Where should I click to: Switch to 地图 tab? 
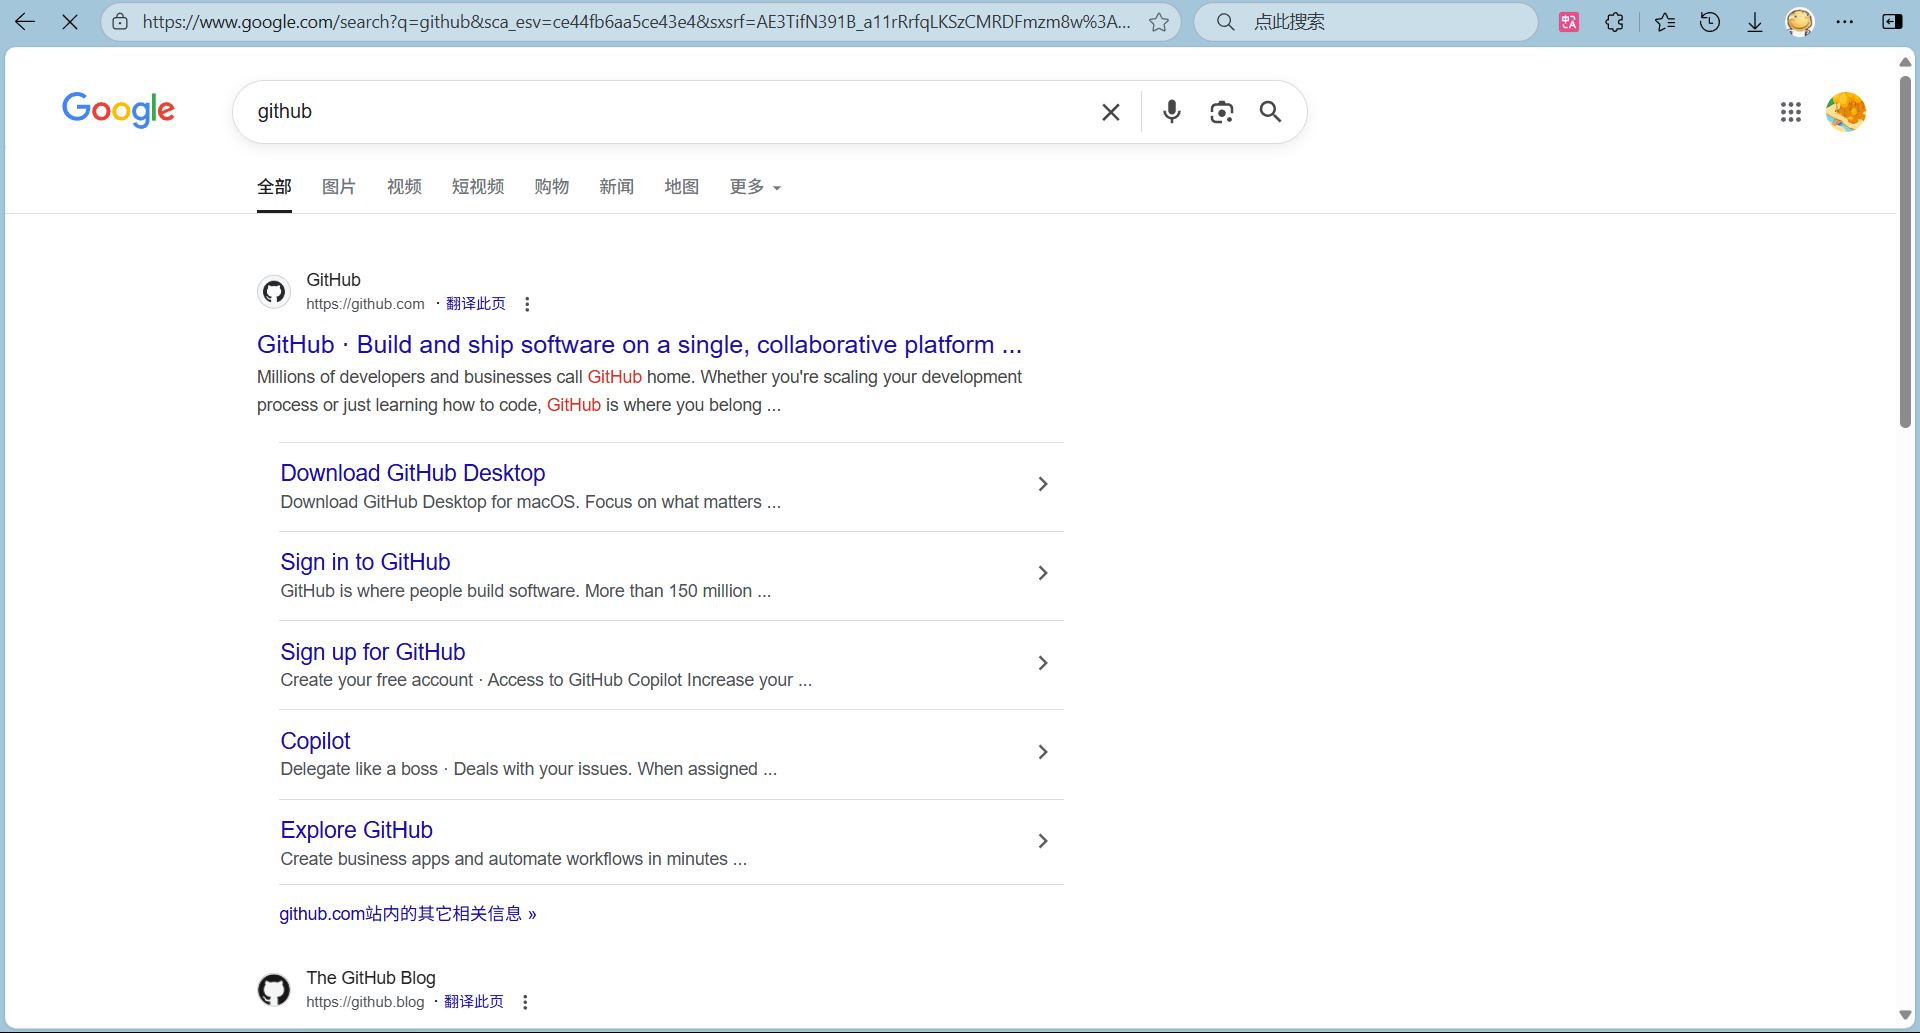pyautogui.click(x=682, y=187)
